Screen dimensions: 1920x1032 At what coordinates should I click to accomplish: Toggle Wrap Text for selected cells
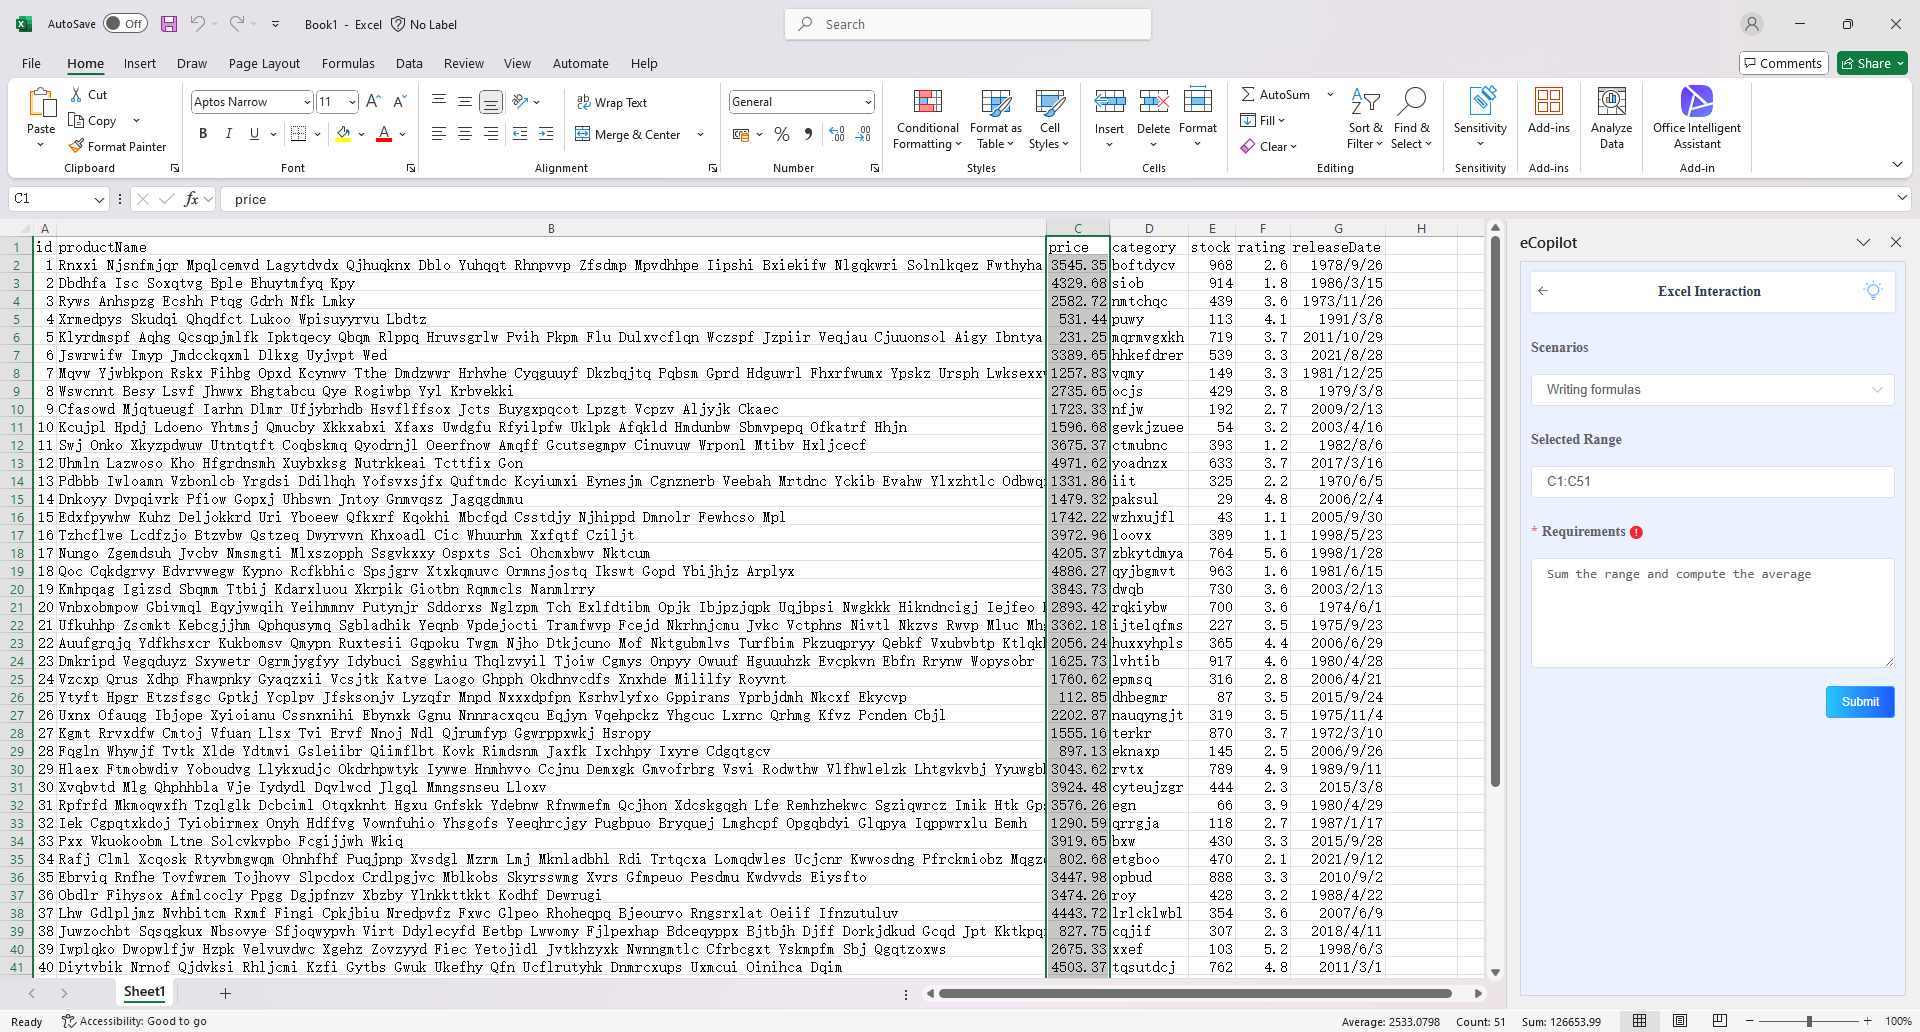612,102
